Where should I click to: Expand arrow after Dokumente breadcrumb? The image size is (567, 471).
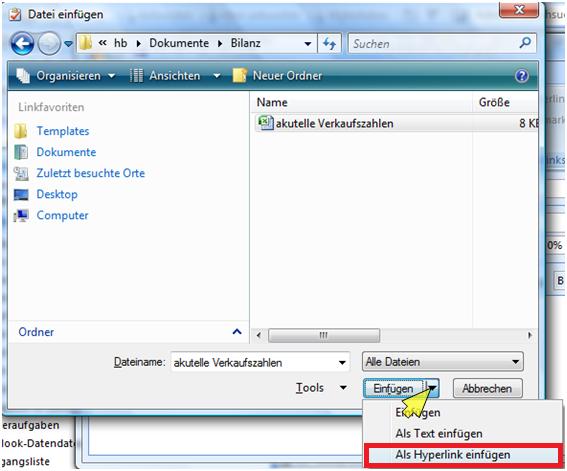(x=220, y=44)
